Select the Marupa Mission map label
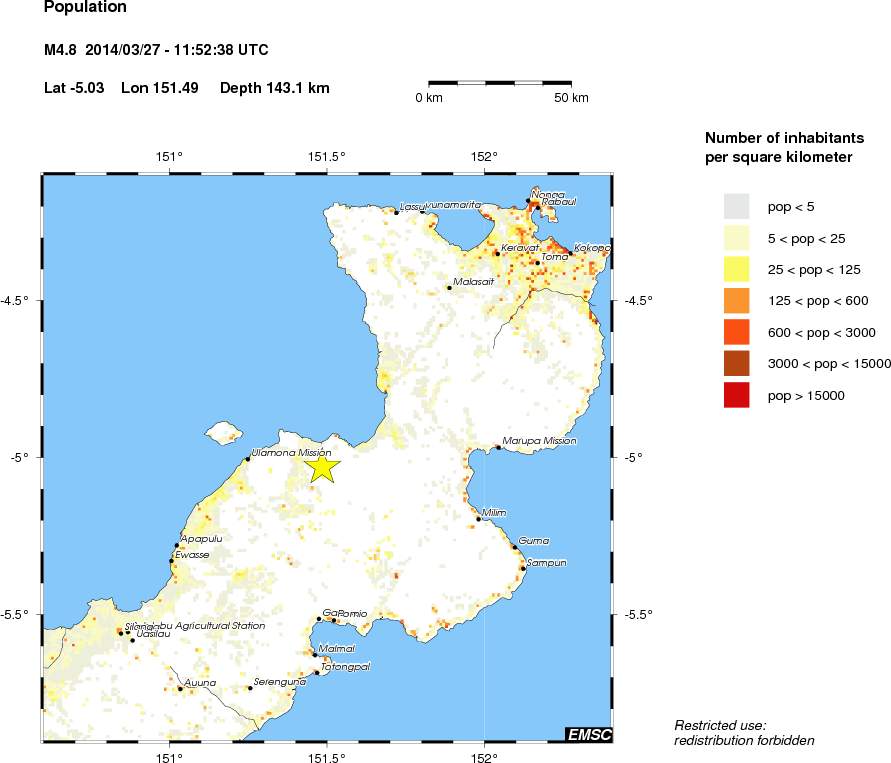The width and height of the screenshot is (891, 763). (539, 441)
